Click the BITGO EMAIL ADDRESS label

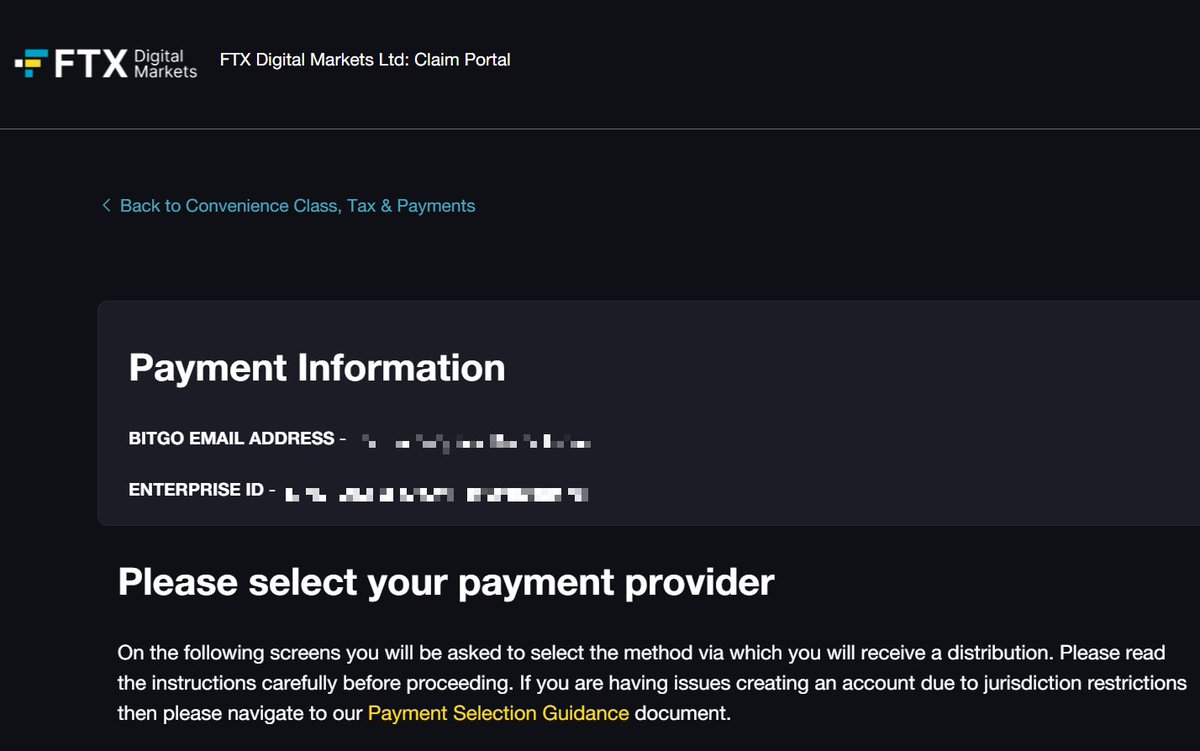pos(232,438)
